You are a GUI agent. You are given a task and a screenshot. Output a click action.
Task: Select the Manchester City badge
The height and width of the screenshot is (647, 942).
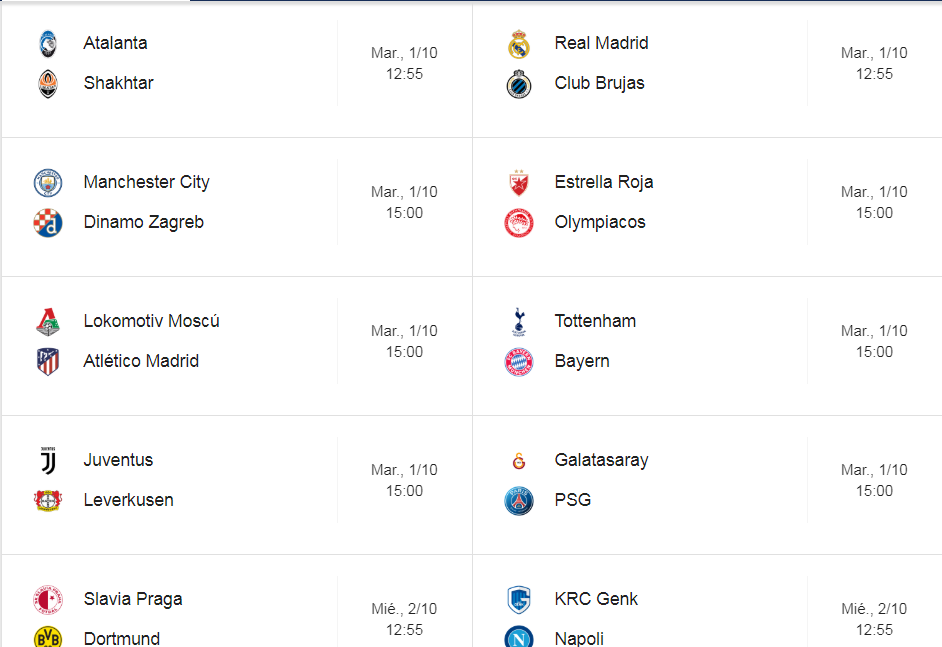[x=48, y=183]
